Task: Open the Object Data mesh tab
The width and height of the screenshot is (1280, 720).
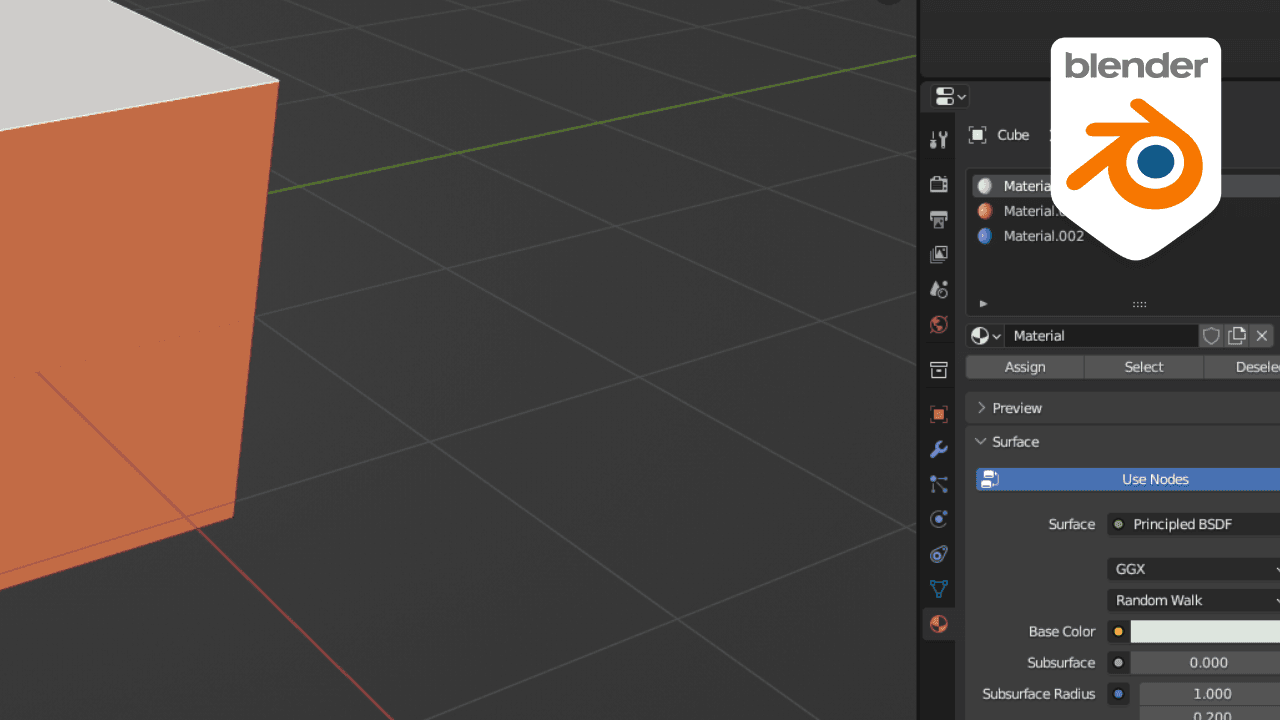Action: coord(938,589)
